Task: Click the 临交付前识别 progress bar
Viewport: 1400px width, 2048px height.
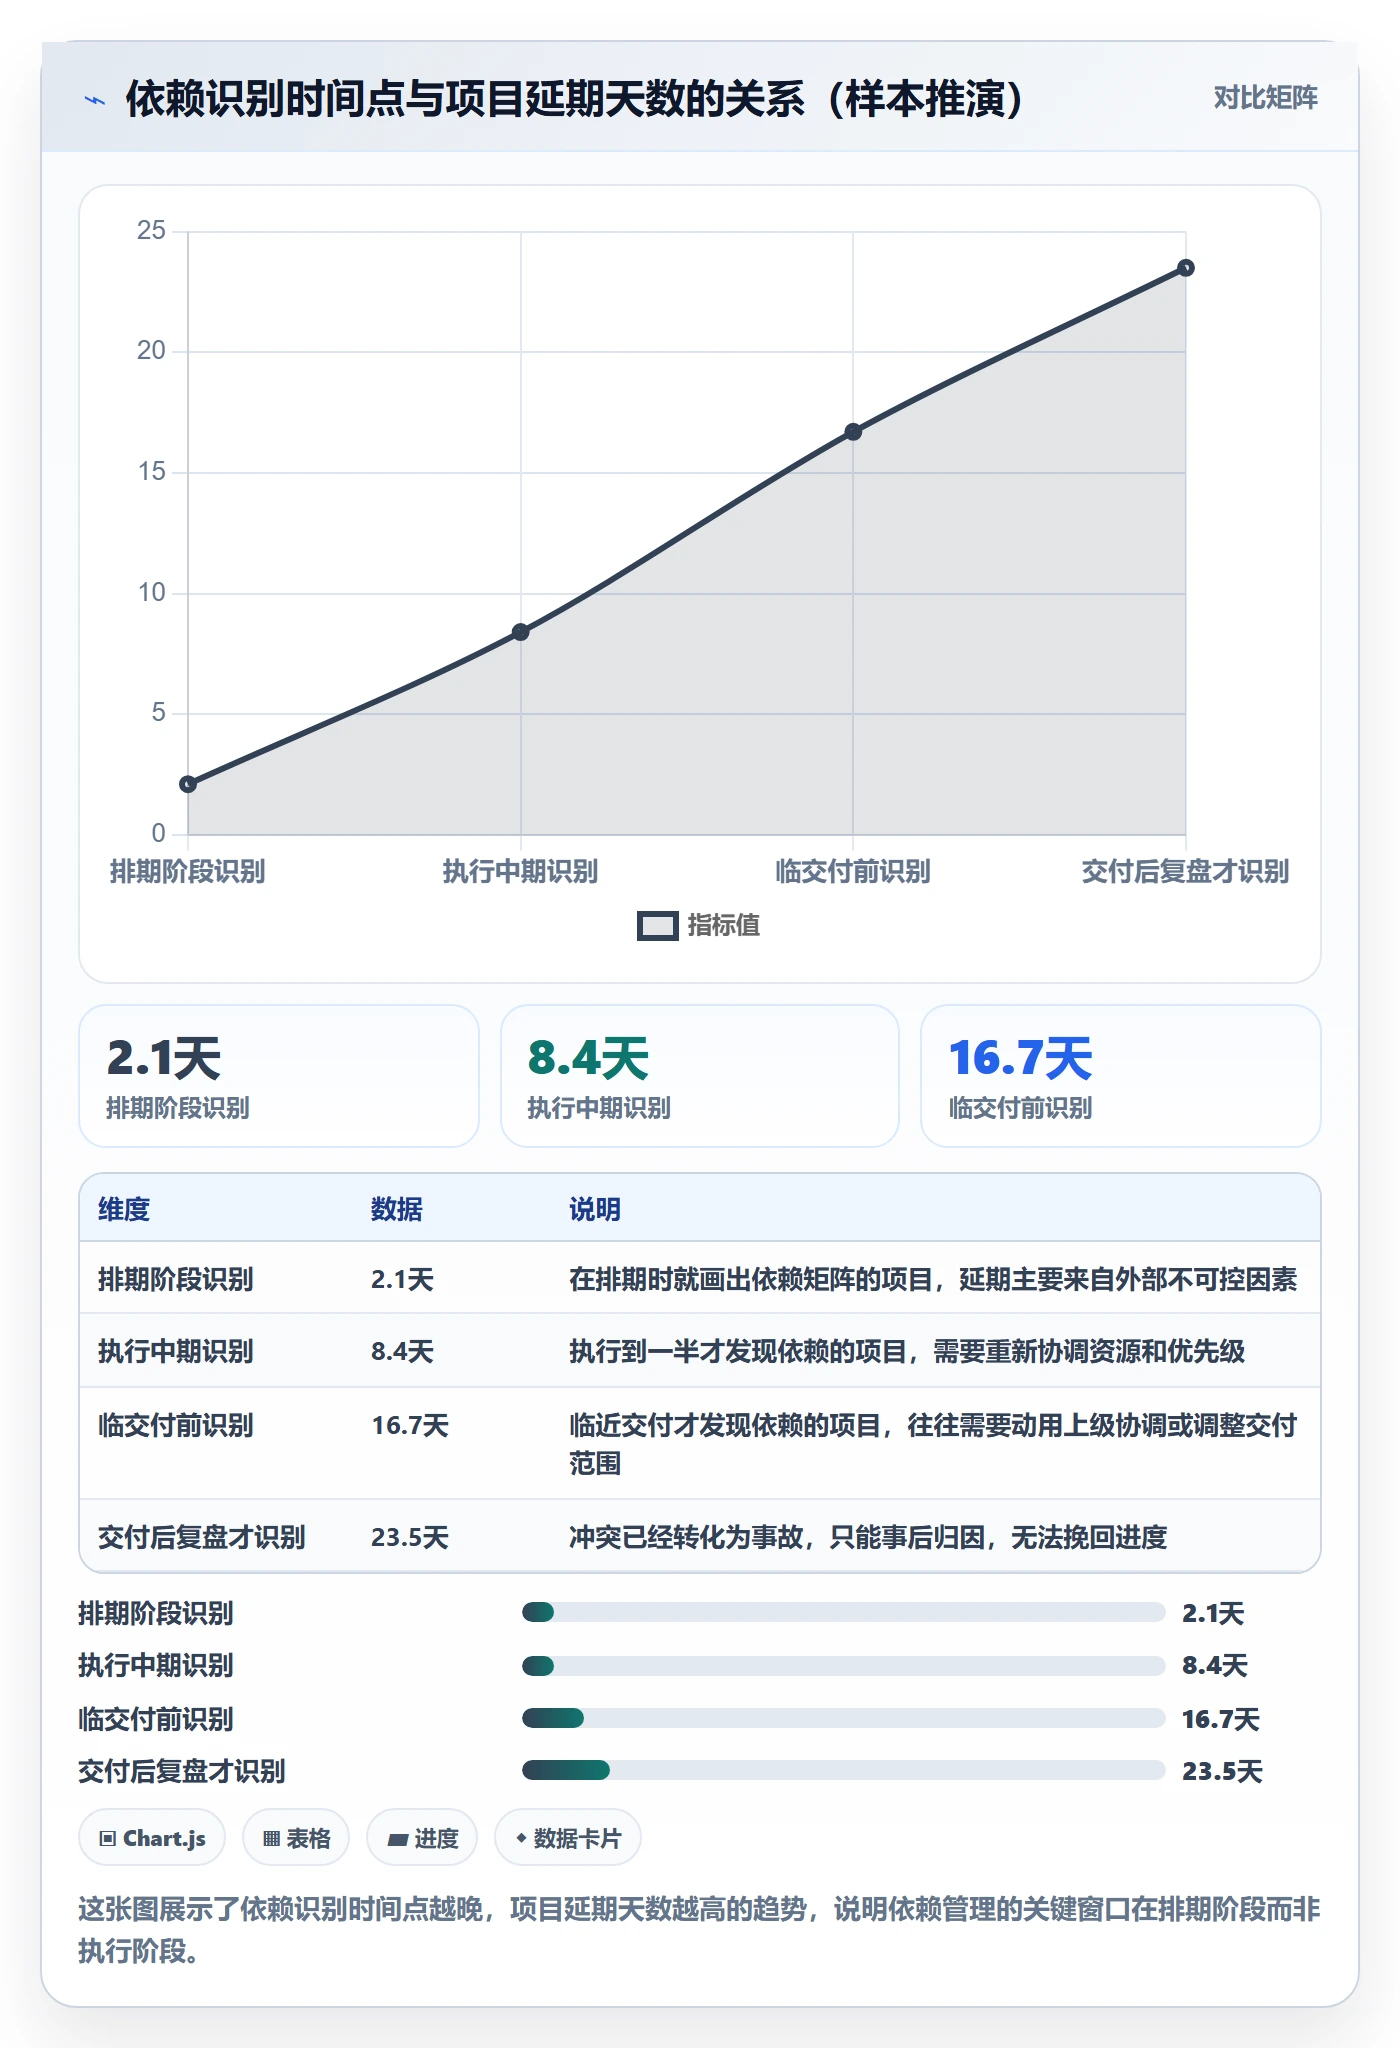Action: pyautogui.click(x=844, y=1718)
